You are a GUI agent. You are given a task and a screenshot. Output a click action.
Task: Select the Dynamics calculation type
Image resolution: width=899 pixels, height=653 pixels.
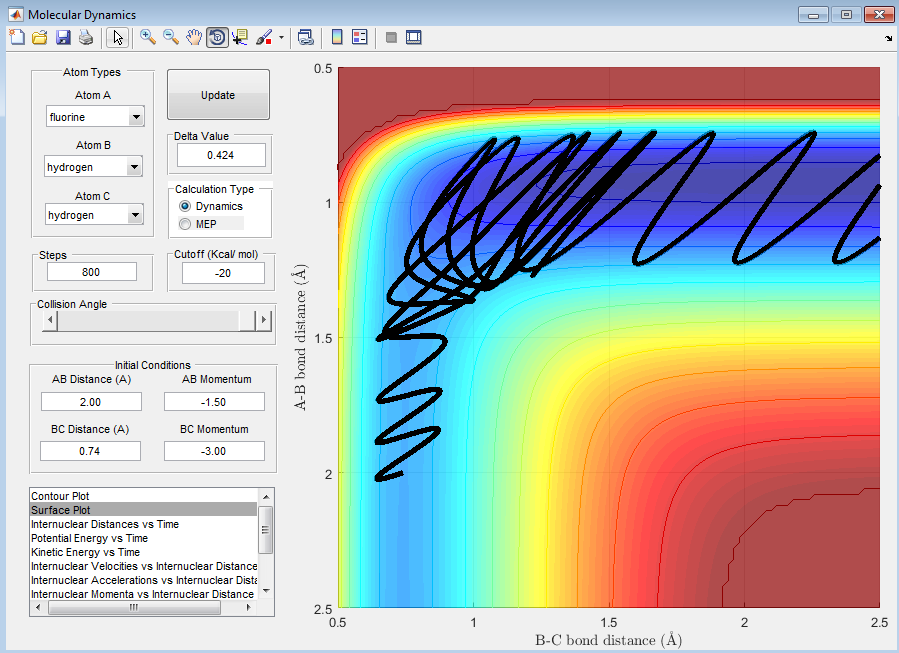184,206
